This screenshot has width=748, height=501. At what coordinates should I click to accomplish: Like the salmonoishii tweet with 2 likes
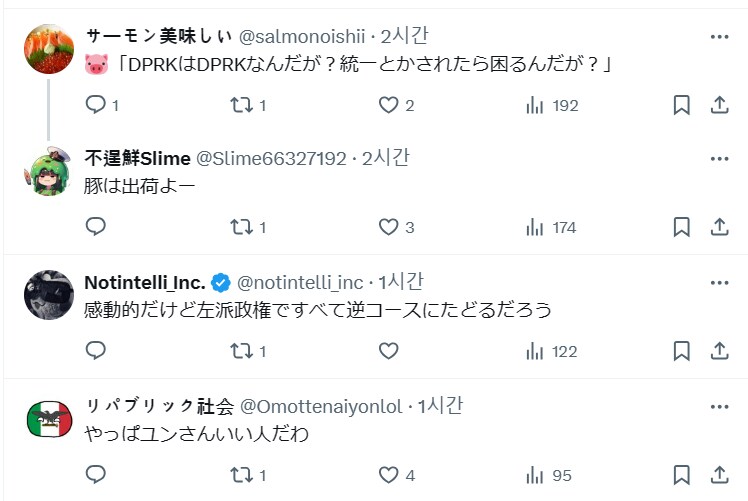point(389,105)
